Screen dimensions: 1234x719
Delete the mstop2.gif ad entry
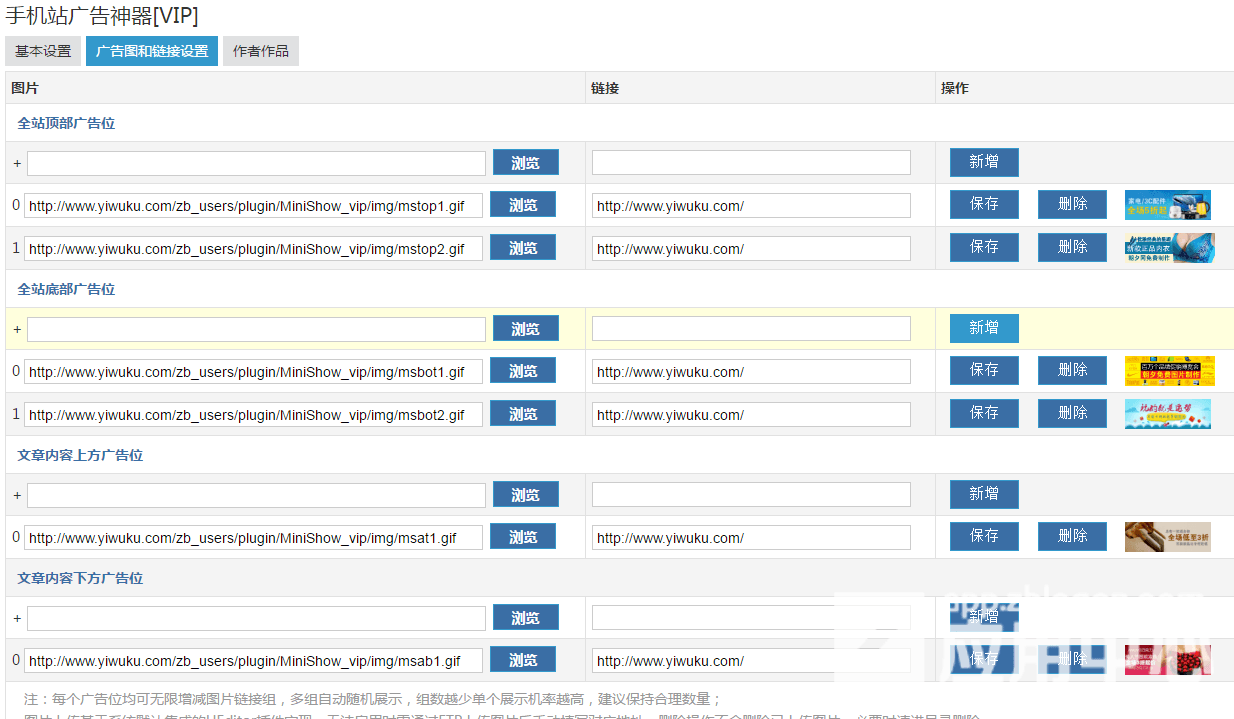(1072, 247)
